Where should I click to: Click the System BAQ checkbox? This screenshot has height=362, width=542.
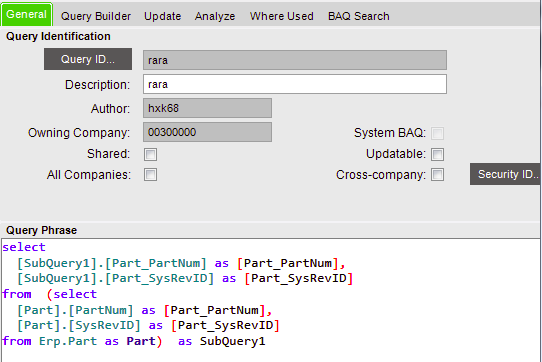coord(437,133)
